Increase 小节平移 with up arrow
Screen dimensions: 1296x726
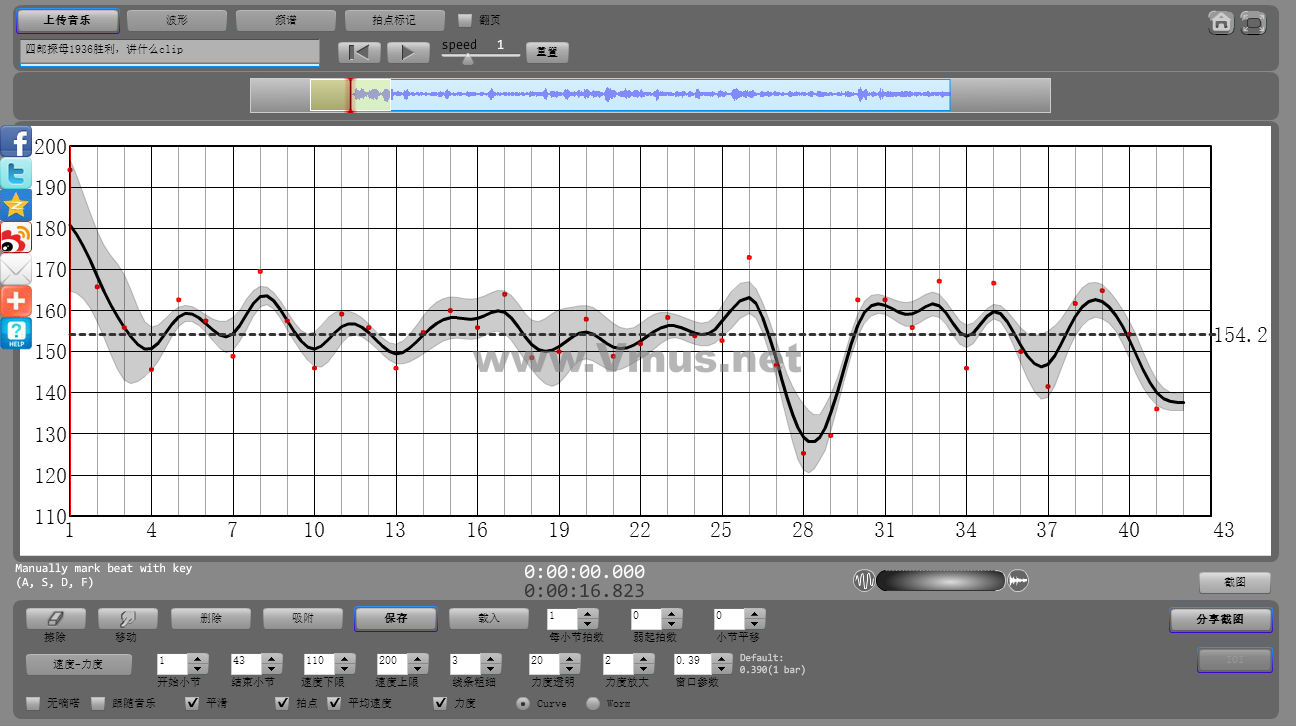coord(756,614)
